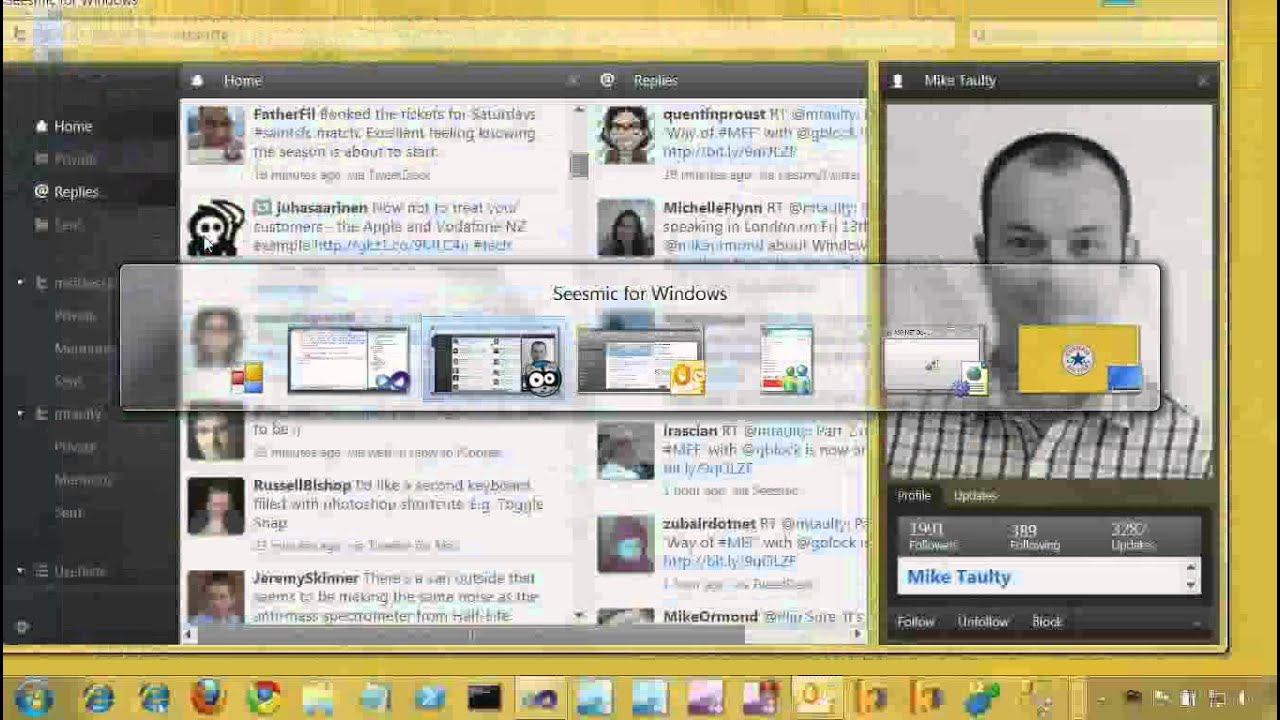
Task: Click the quentinproust username in Replies
Action: coord(714,114)
